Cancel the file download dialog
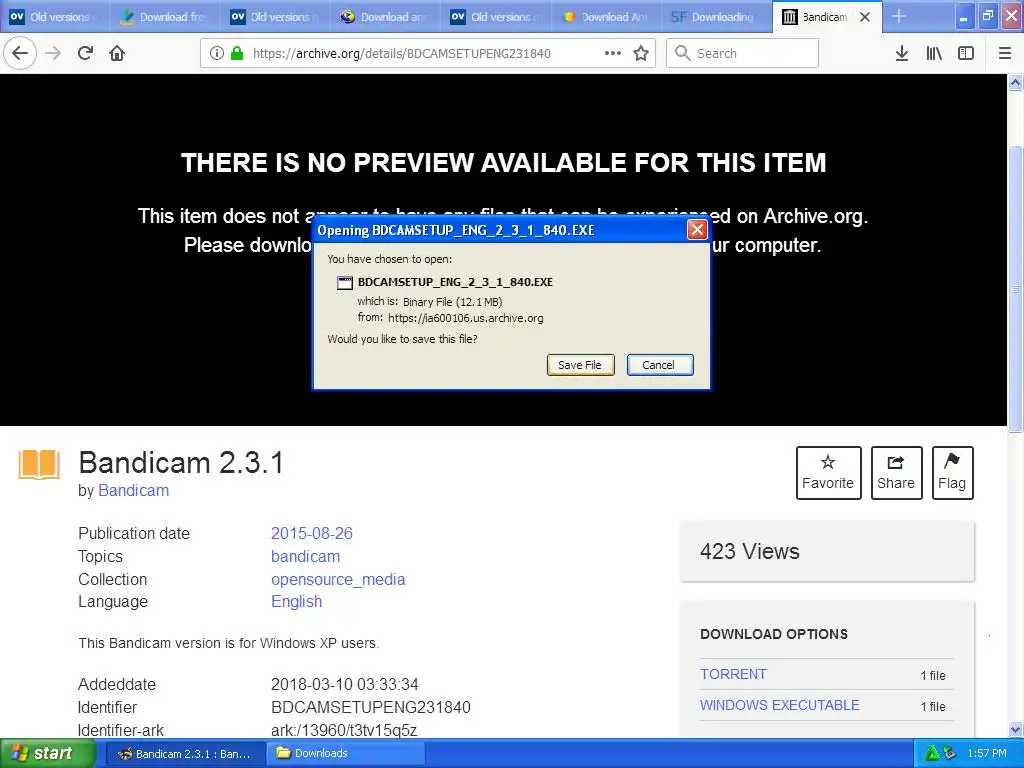The image size is (1024, 768). tap(660, 365)
